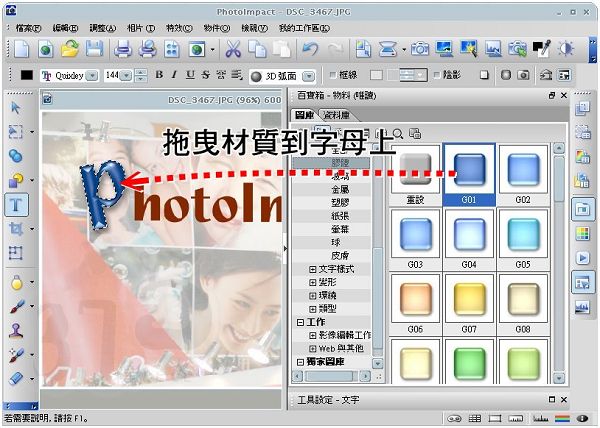Open the 3D 弧面 mode dropdown
Viewport: 600px width, 428px height.
click(308, 76)
